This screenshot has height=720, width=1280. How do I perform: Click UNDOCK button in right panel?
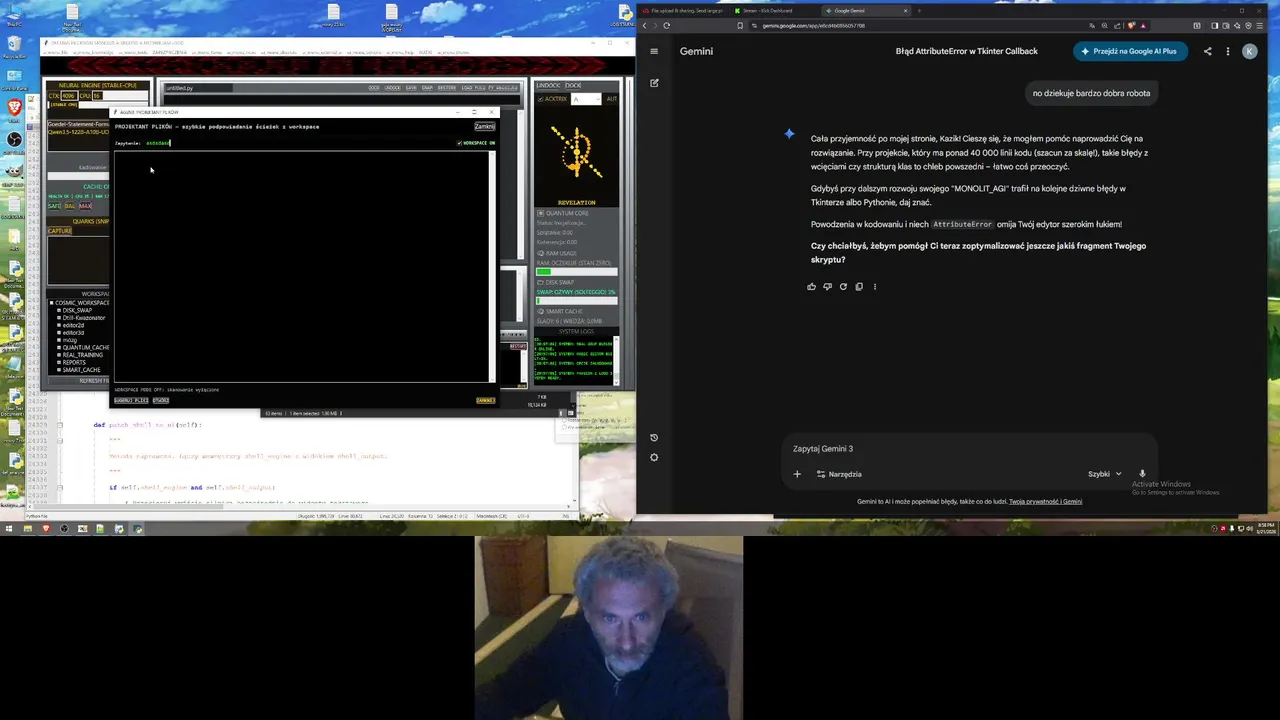click(549, 85)
